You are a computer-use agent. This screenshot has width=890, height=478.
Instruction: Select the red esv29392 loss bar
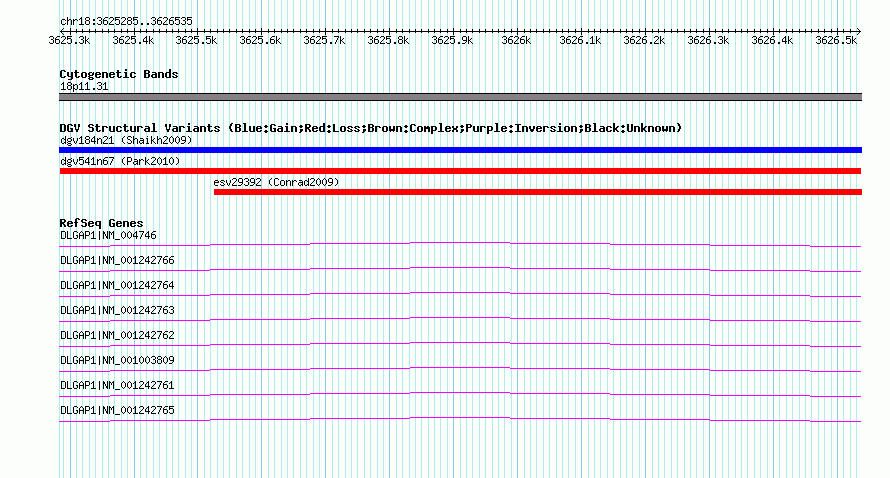pos(538,192)
